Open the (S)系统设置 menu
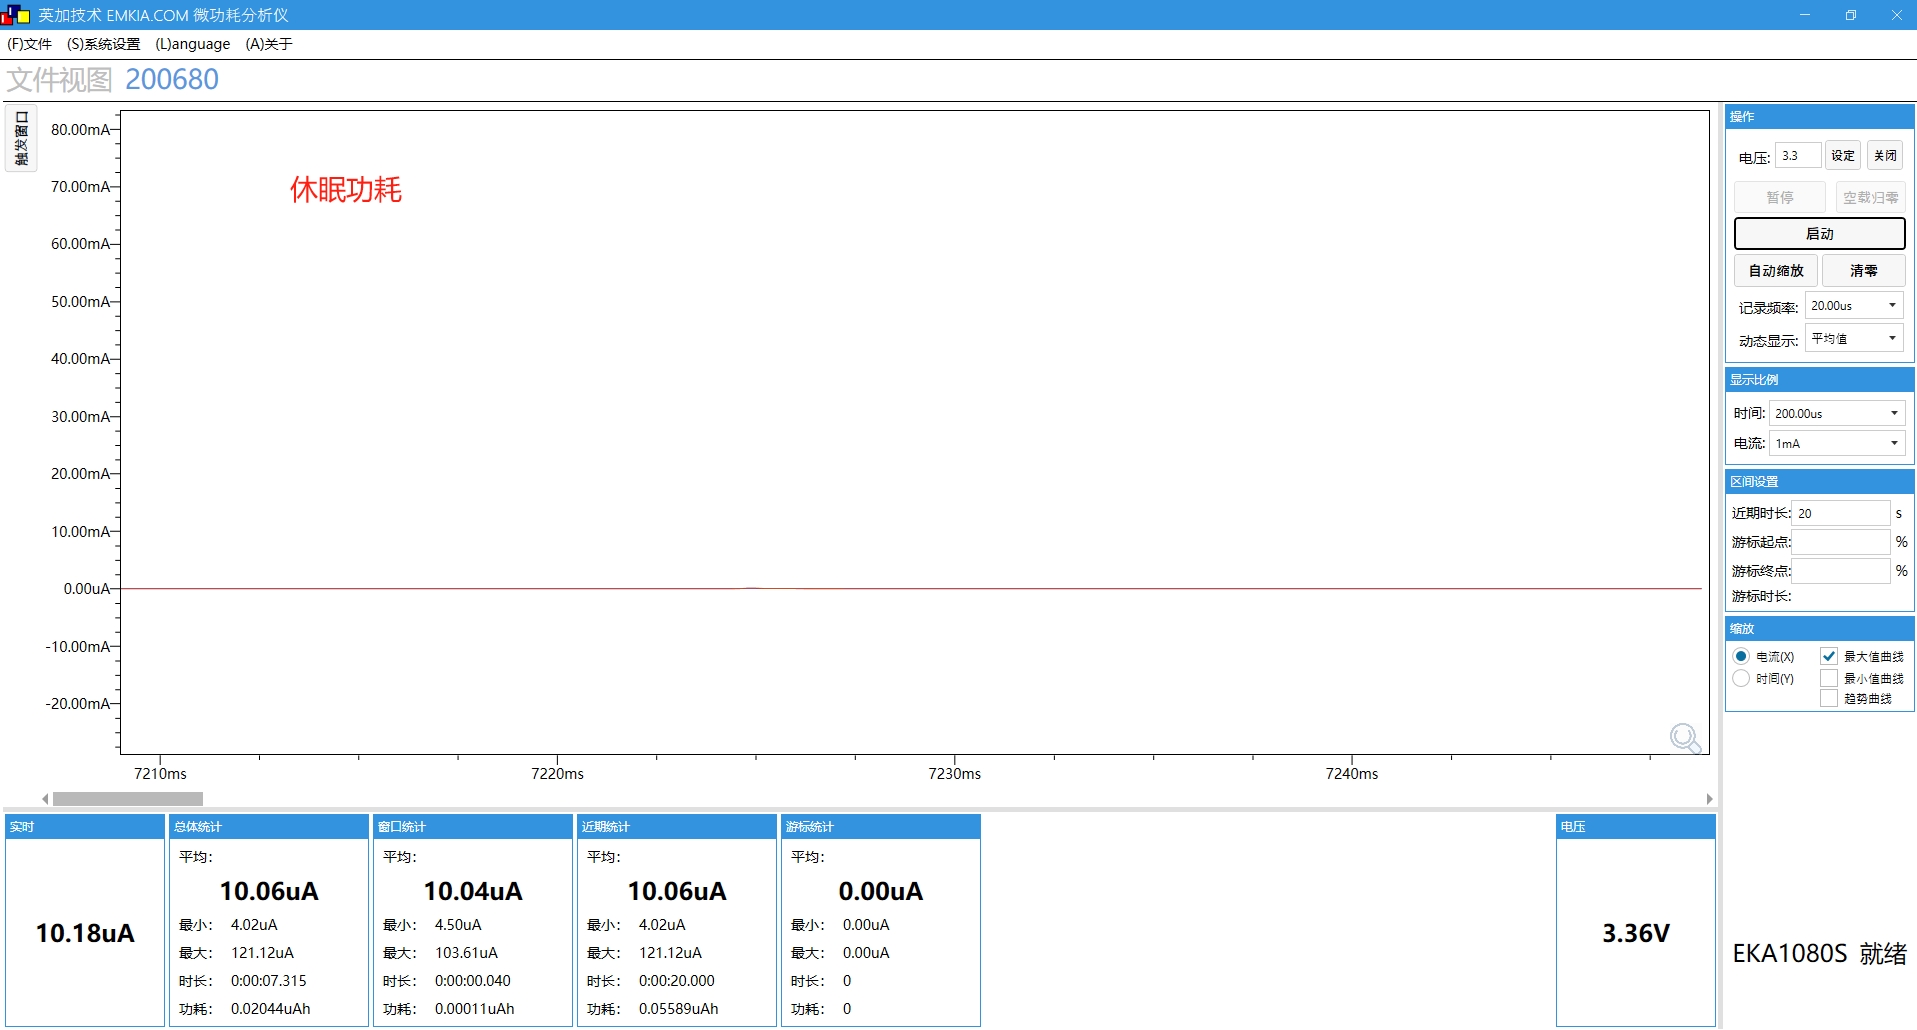The width and height of the screenshot is (1917, 1030). (104, 44)
